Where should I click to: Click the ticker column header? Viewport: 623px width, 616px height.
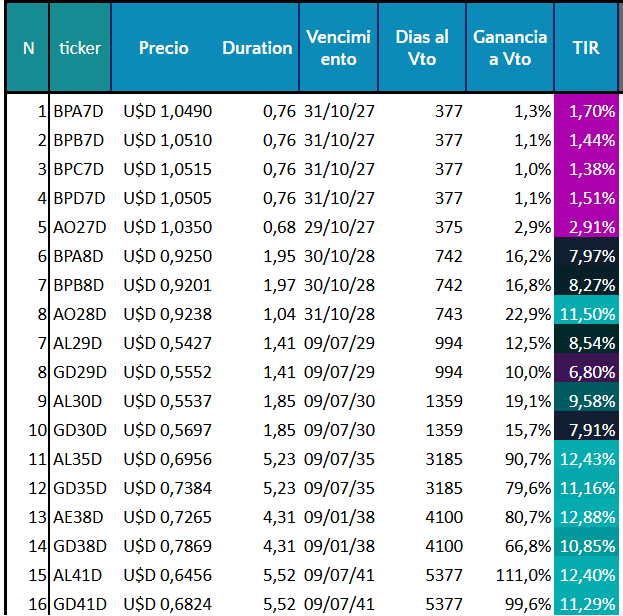coord(80,48)
